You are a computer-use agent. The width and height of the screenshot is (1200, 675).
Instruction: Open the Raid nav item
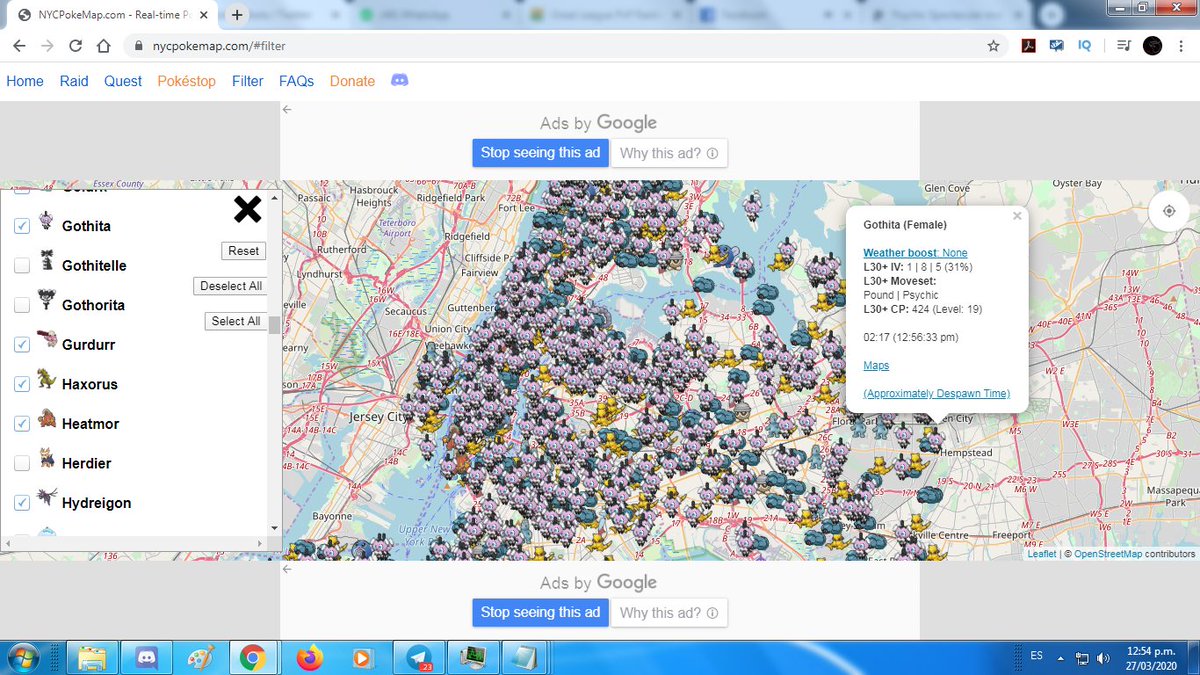coord(74,81)
